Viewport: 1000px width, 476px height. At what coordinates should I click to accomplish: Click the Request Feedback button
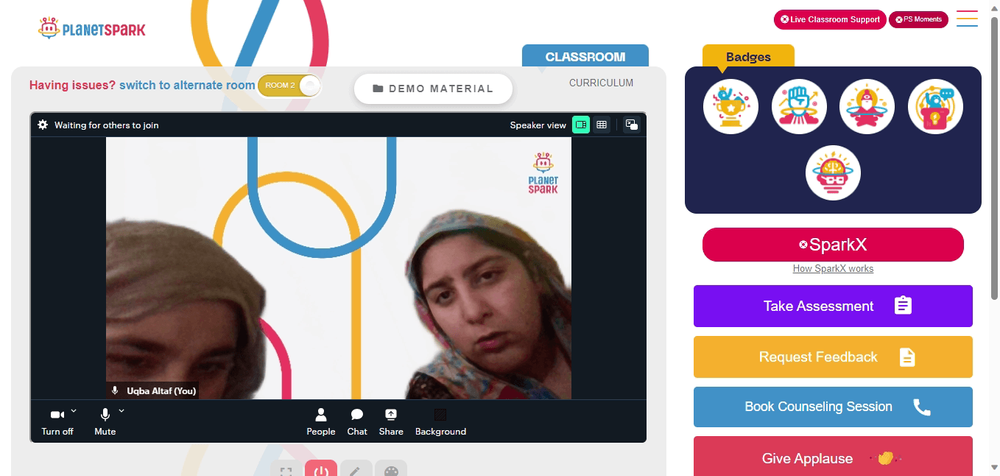(x=833, y=357)
